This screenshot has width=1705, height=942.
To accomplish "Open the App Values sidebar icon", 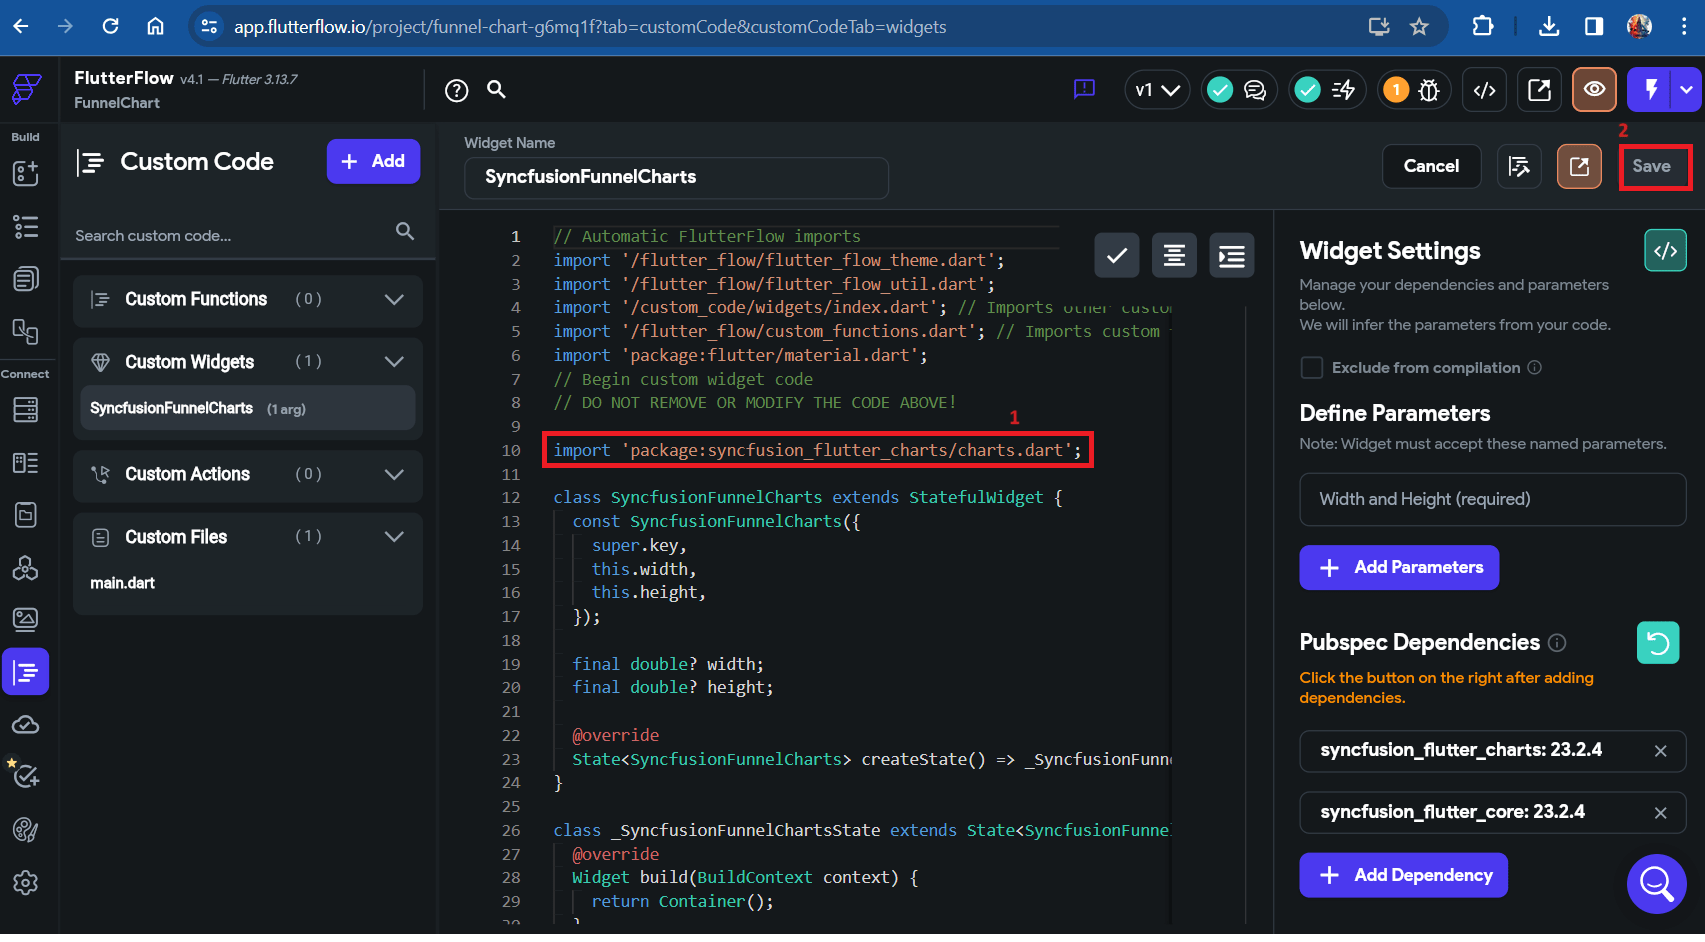I will click(26, 515).
